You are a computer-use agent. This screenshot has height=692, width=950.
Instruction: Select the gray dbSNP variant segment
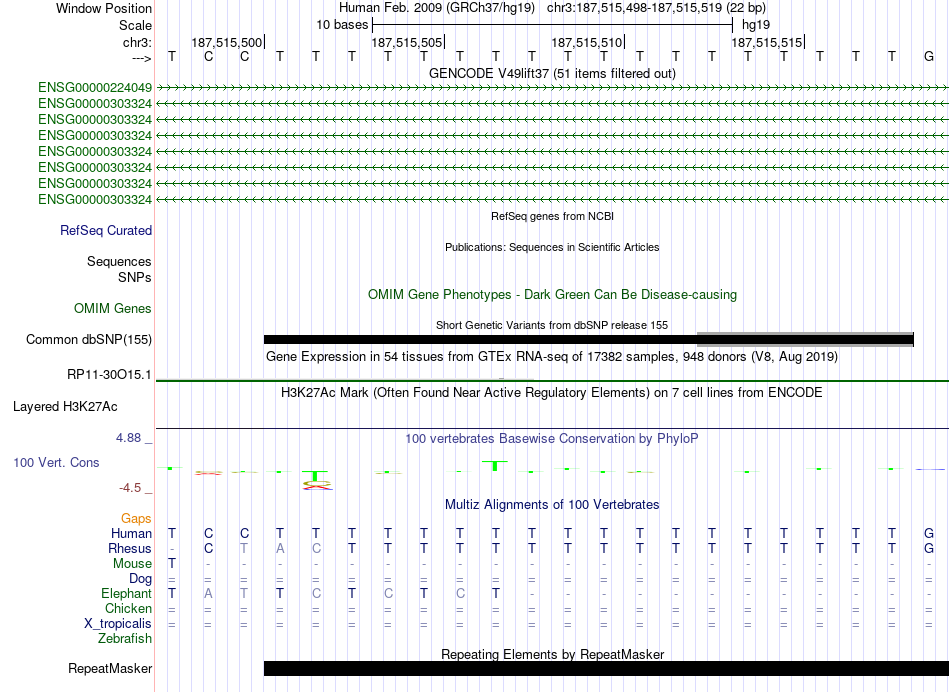(x=805, y=339)
